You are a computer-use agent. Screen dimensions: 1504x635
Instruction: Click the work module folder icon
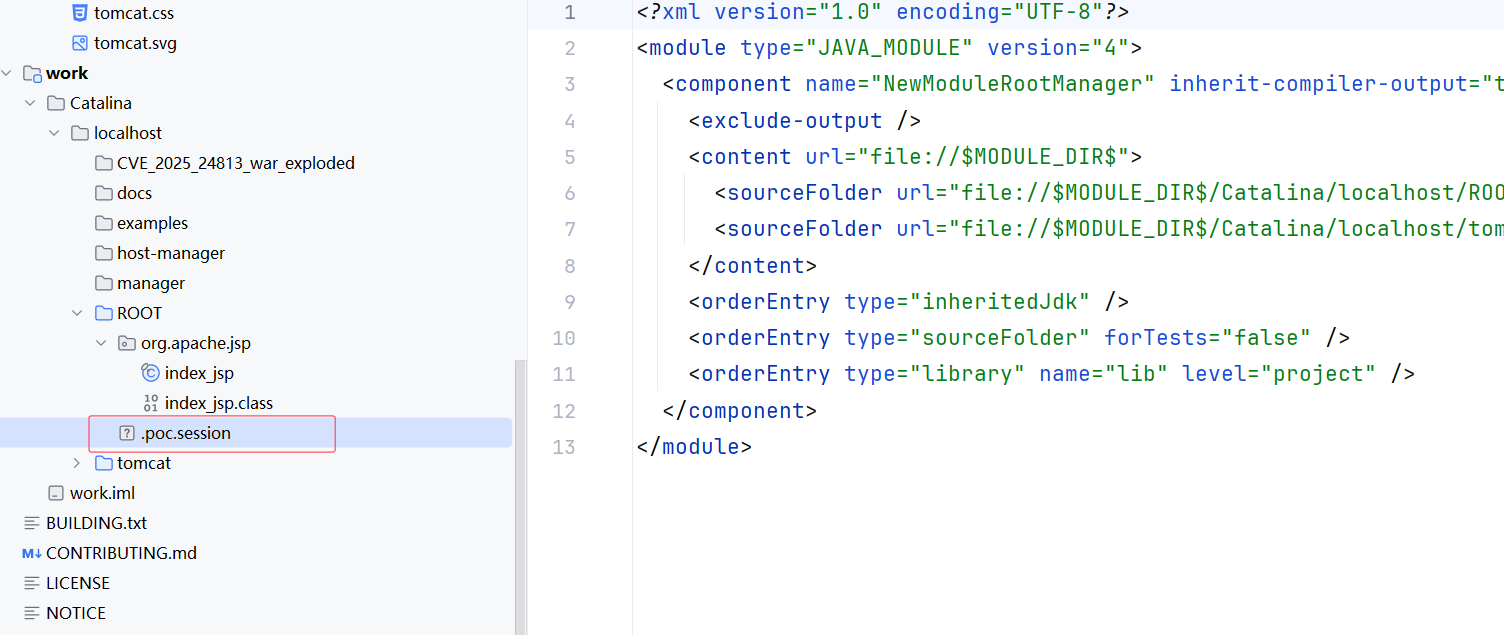pos(32,74)
